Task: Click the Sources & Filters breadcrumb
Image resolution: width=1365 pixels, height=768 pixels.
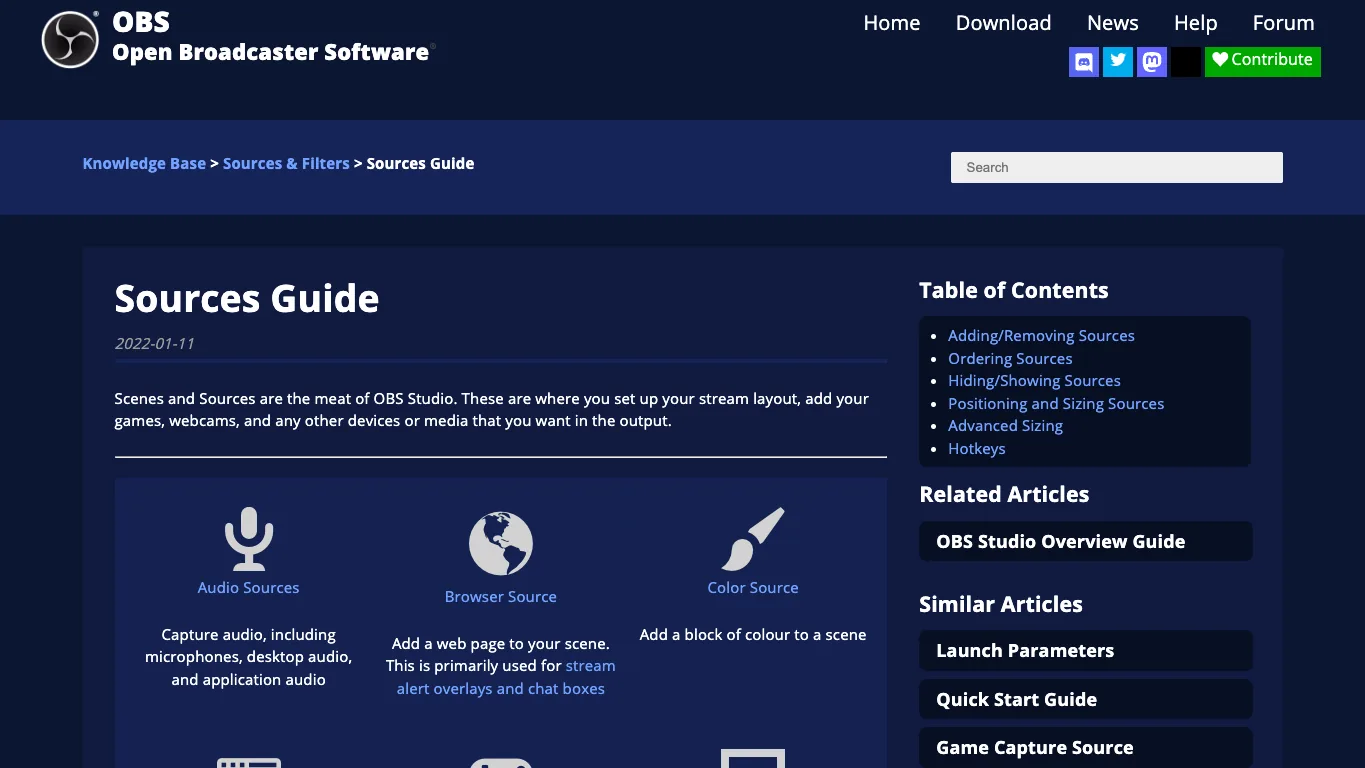Action: coord(286,164)
